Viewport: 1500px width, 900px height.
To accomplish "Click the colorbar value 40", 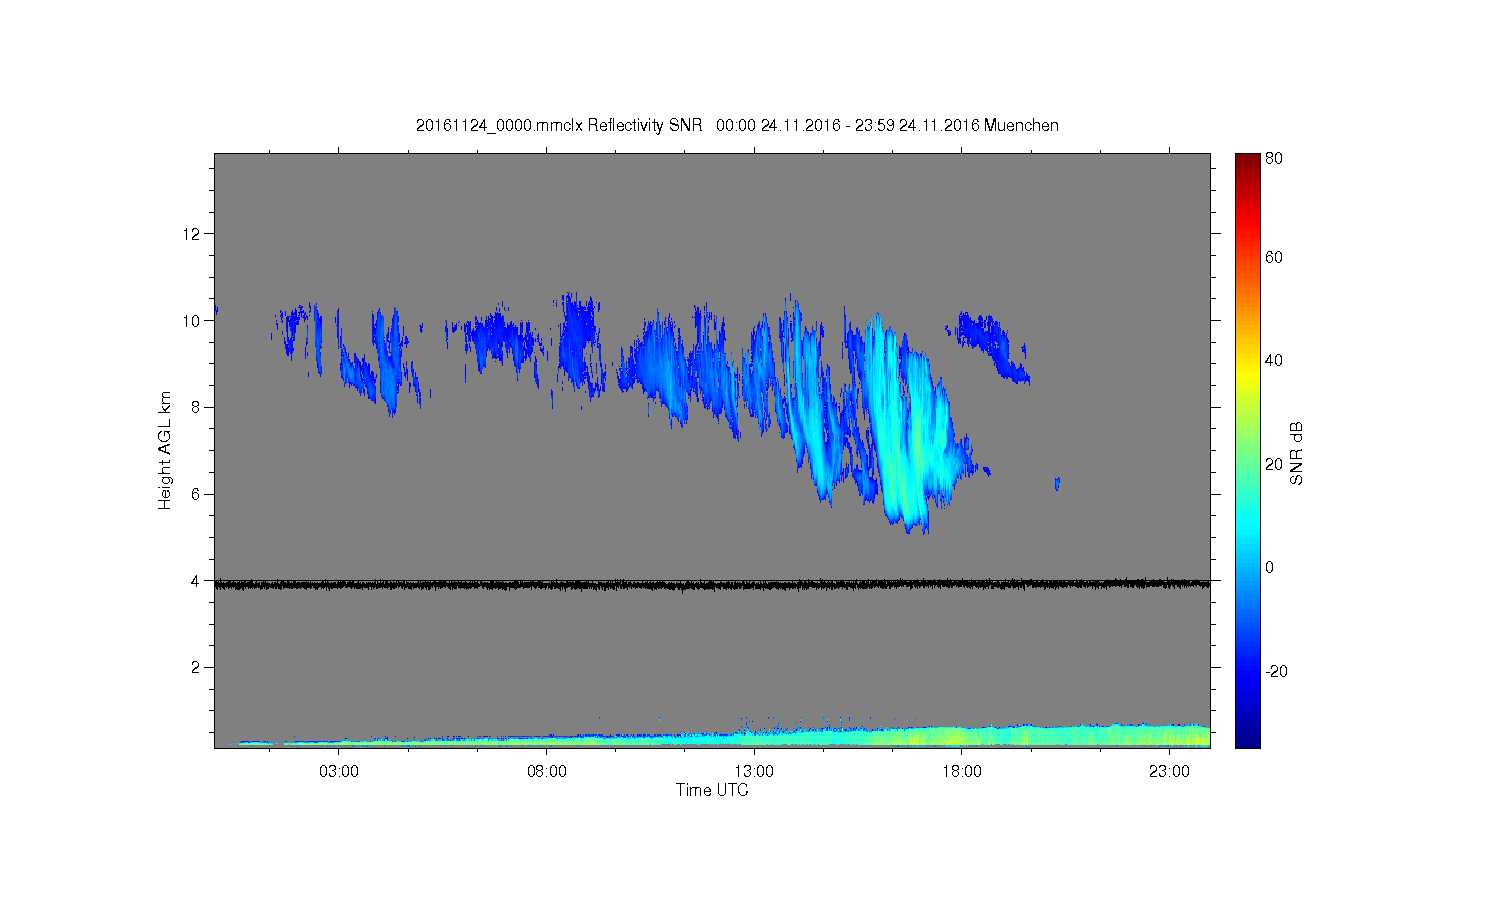I will coord(1274,360).
